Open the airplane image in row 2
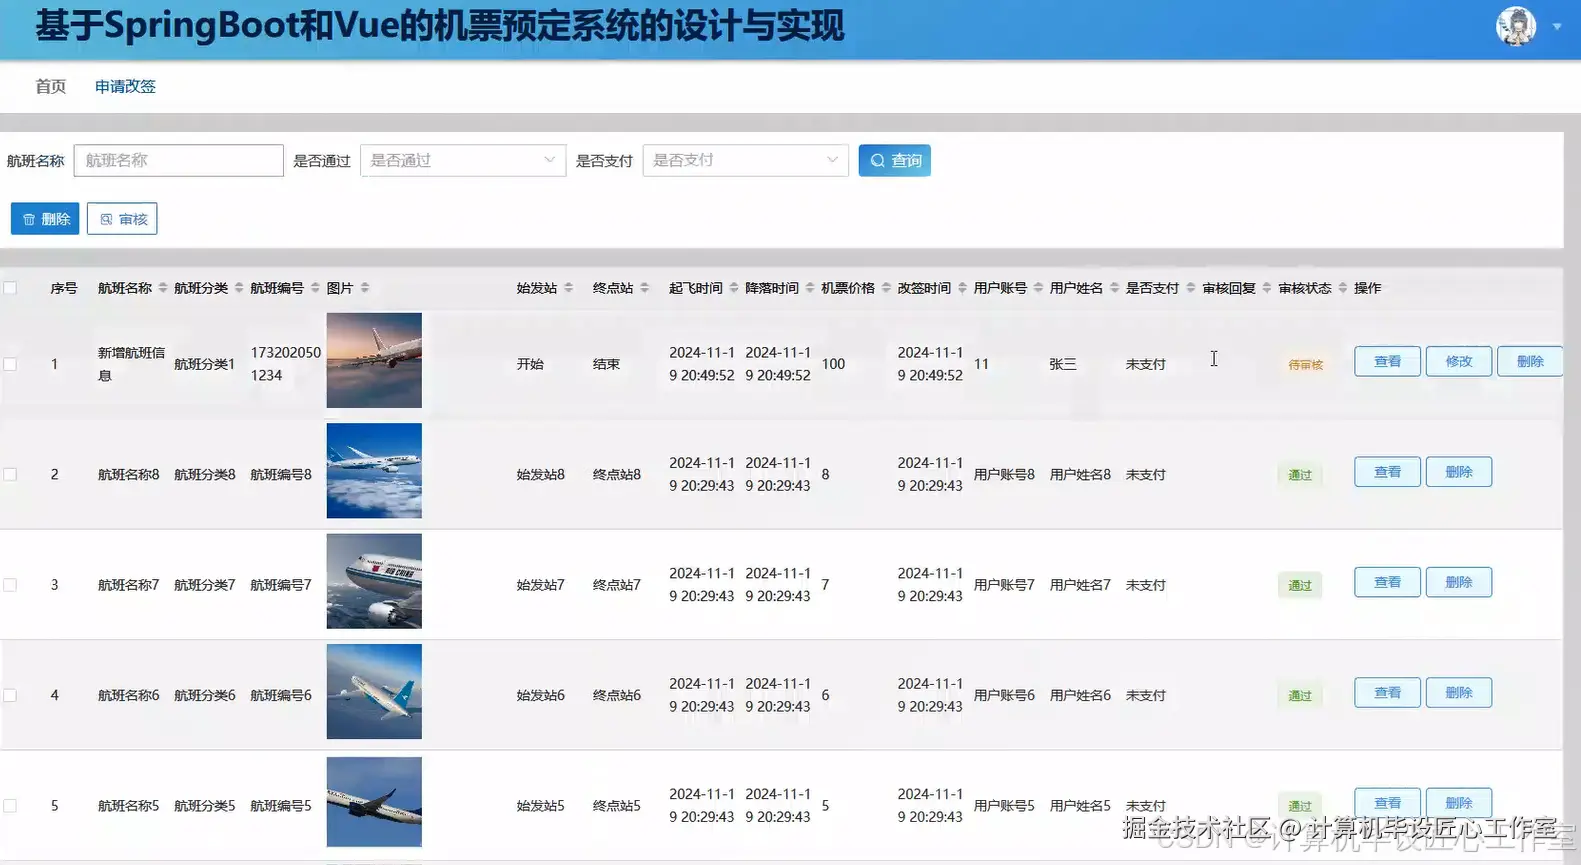 pyautogui.click(x=374, y=471)
